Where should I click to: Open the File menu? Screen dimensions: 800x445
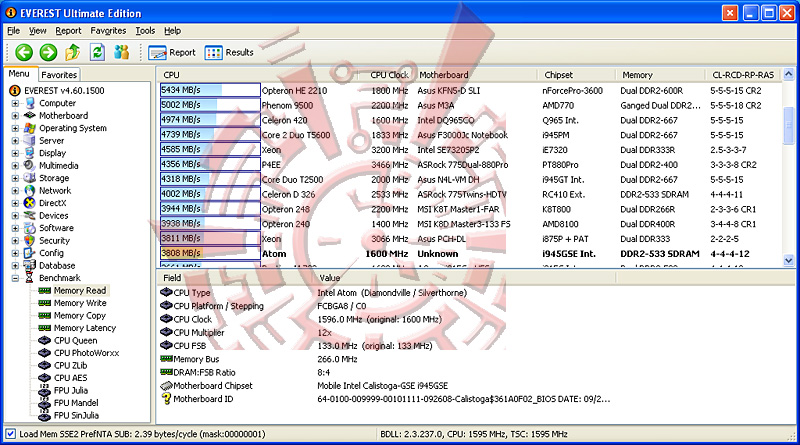(13, 31)
